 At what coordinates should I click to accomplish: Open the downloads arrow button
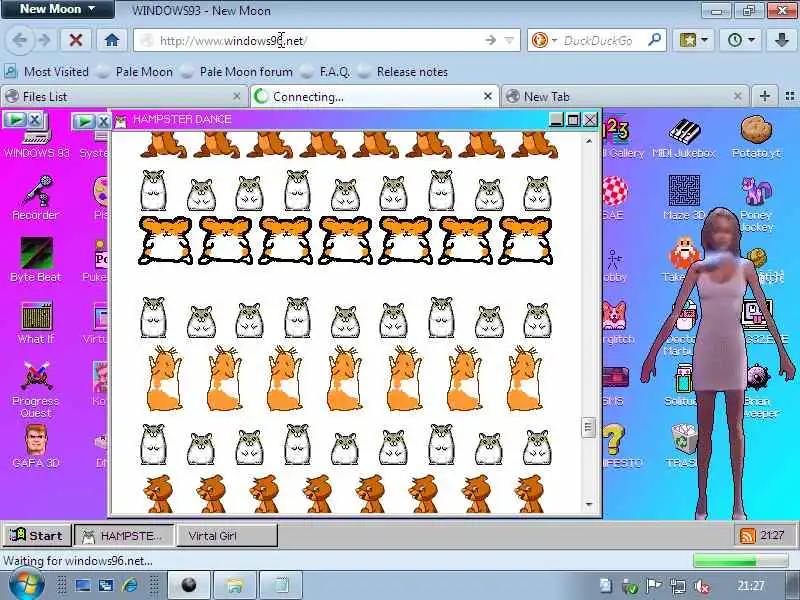[x=781, y=40]
